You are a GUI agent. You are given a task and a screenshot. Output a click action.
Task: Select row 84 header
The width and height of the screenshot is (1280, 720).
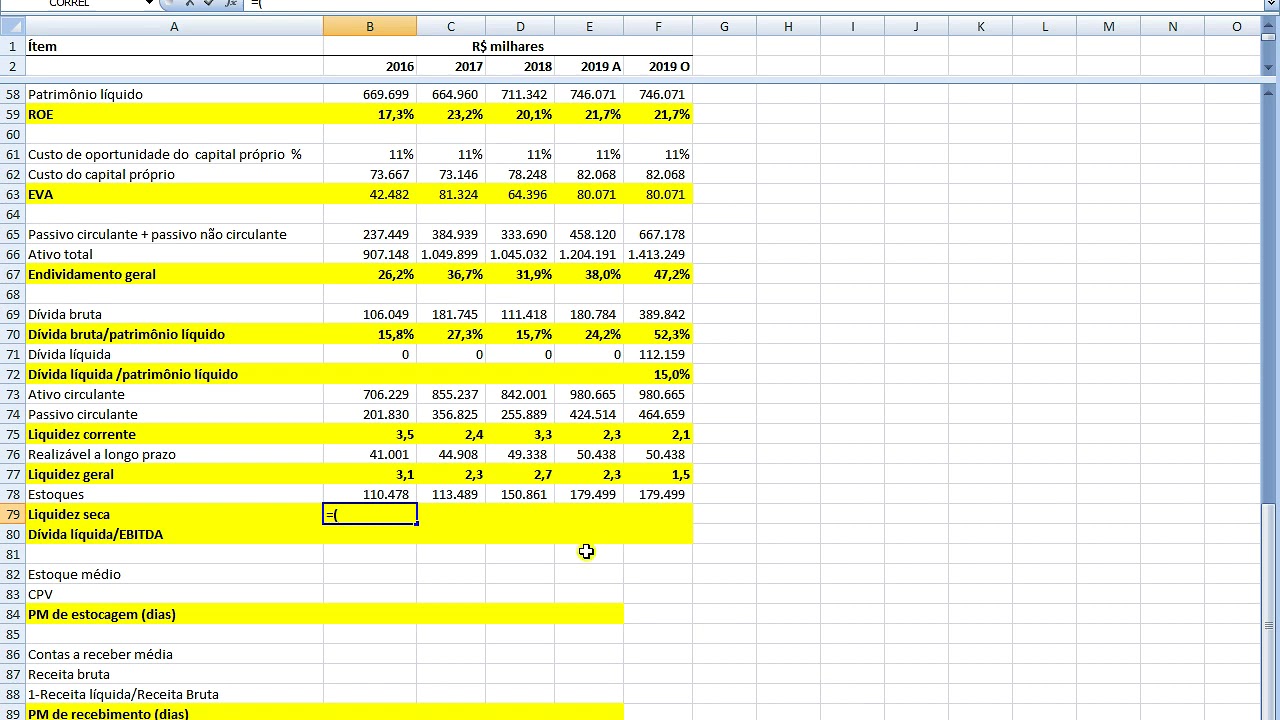12,614
